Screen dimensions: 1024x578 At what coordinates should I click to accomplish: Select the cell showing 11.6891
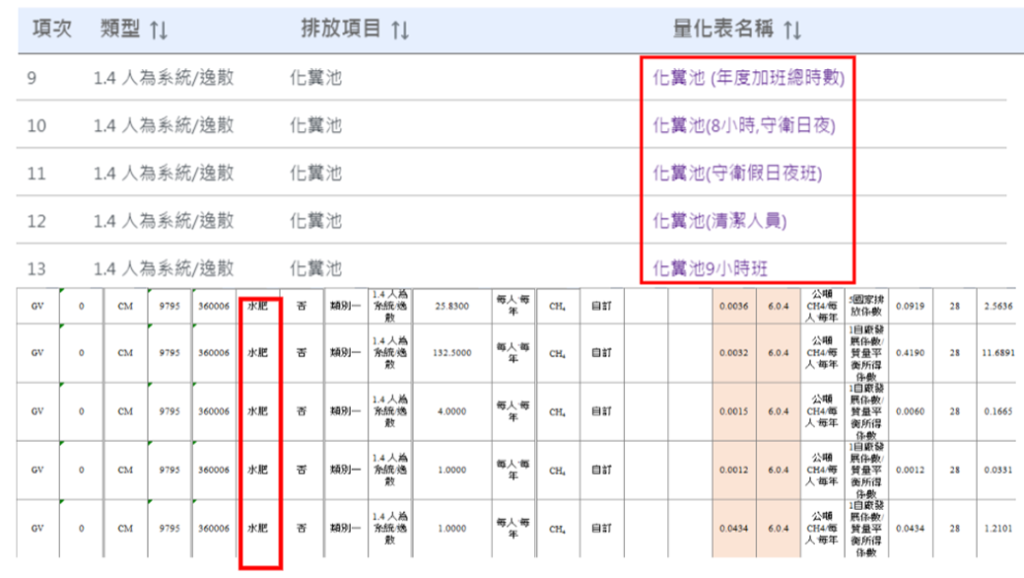(999, 352)
